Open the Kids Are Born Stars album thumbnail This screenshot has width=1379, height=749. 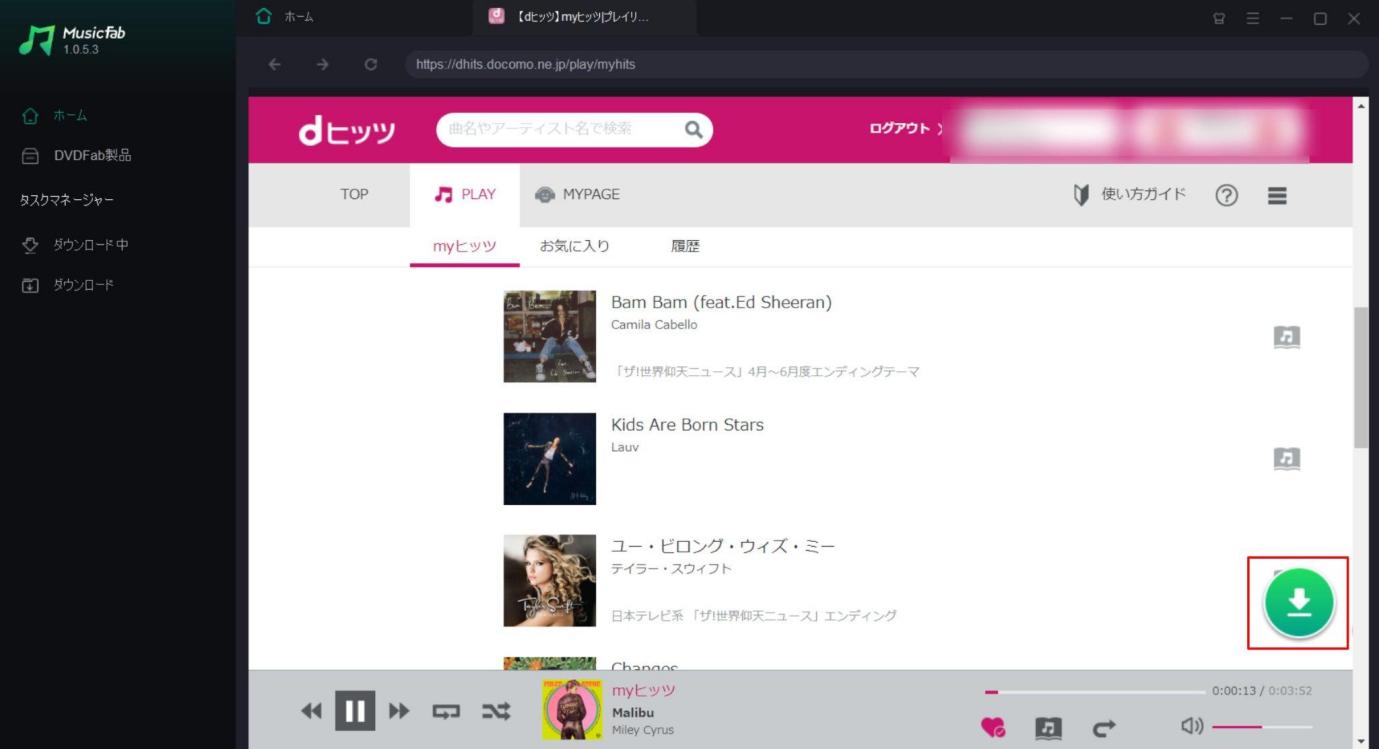click(549, 459)
